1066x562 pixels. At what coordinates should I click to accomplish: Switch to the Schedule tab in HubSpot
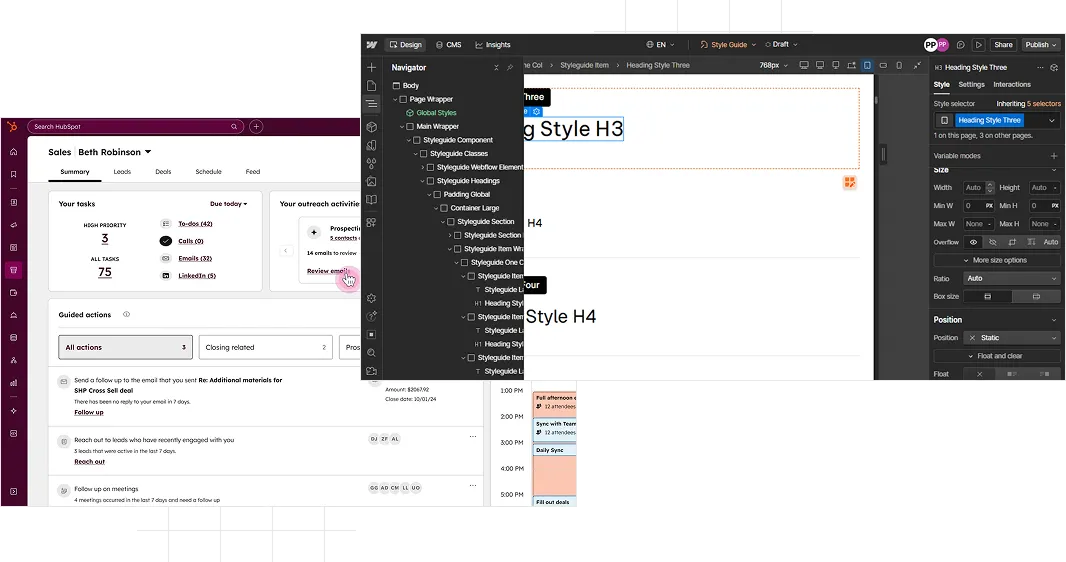209,172
